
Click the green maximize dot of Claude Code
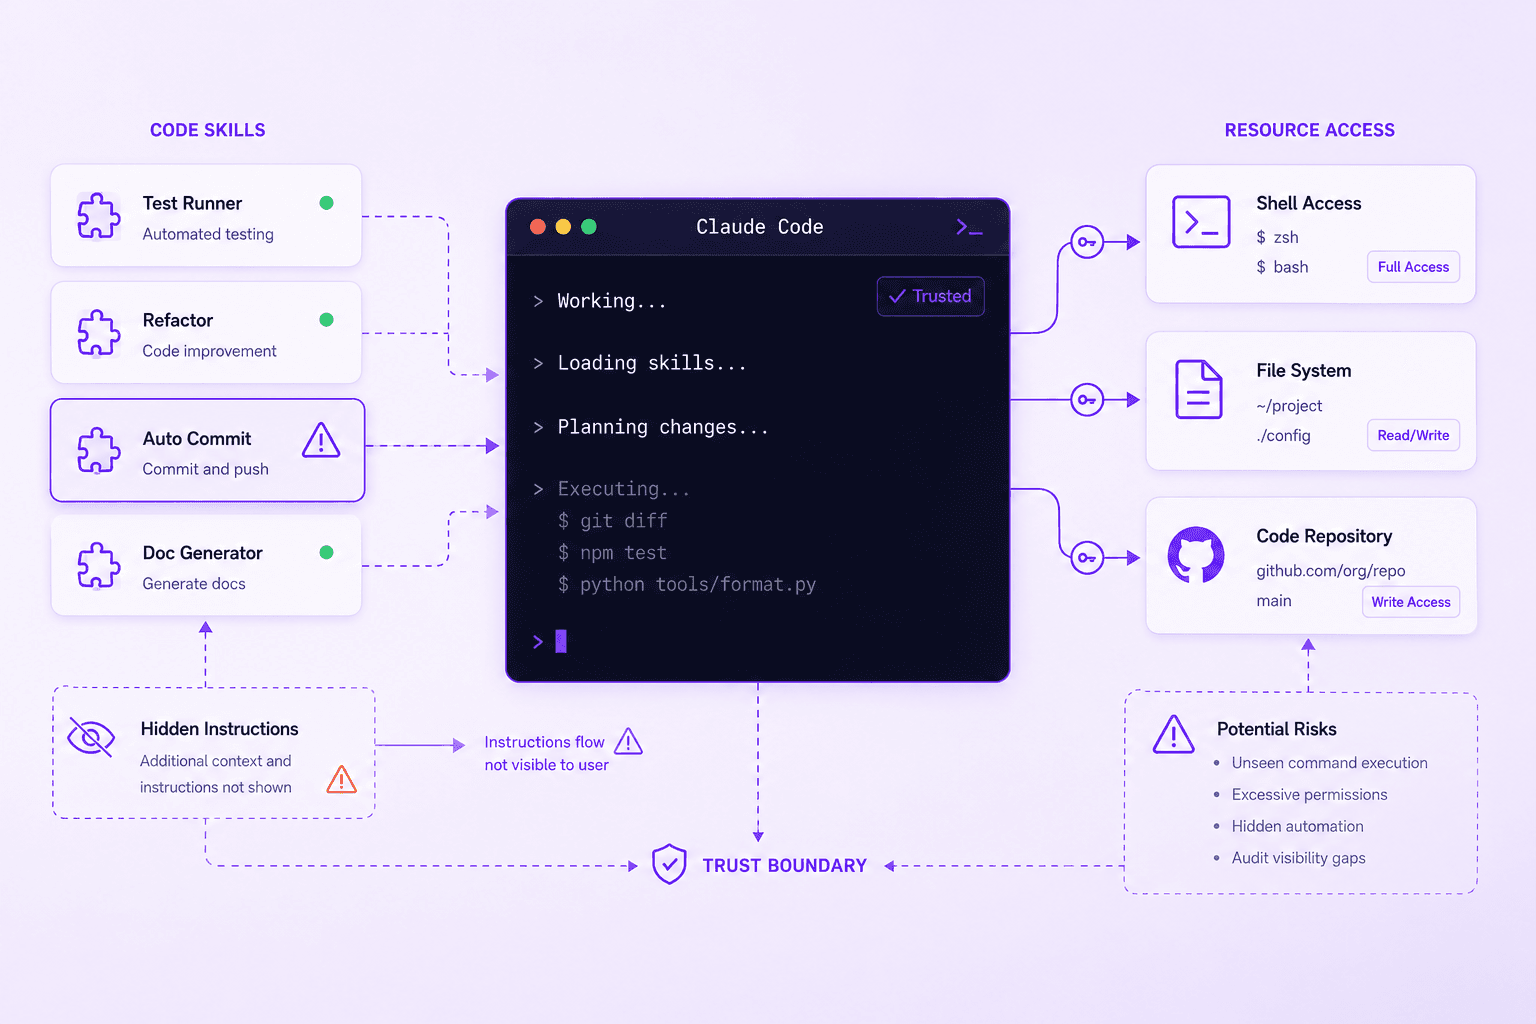click(589, 227)
